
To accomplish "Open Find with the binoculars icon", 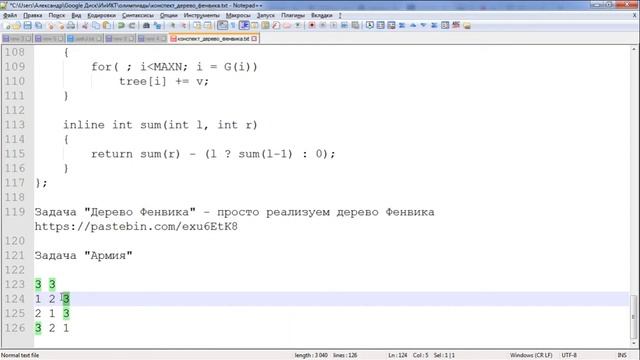I will tap(146, 25).
